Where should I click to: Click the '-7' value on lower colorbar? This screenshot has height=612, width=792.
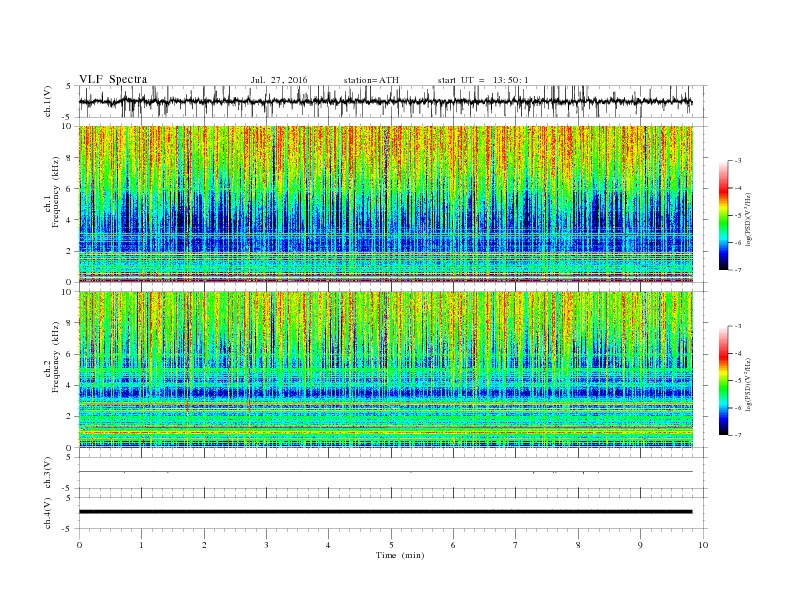738,435
